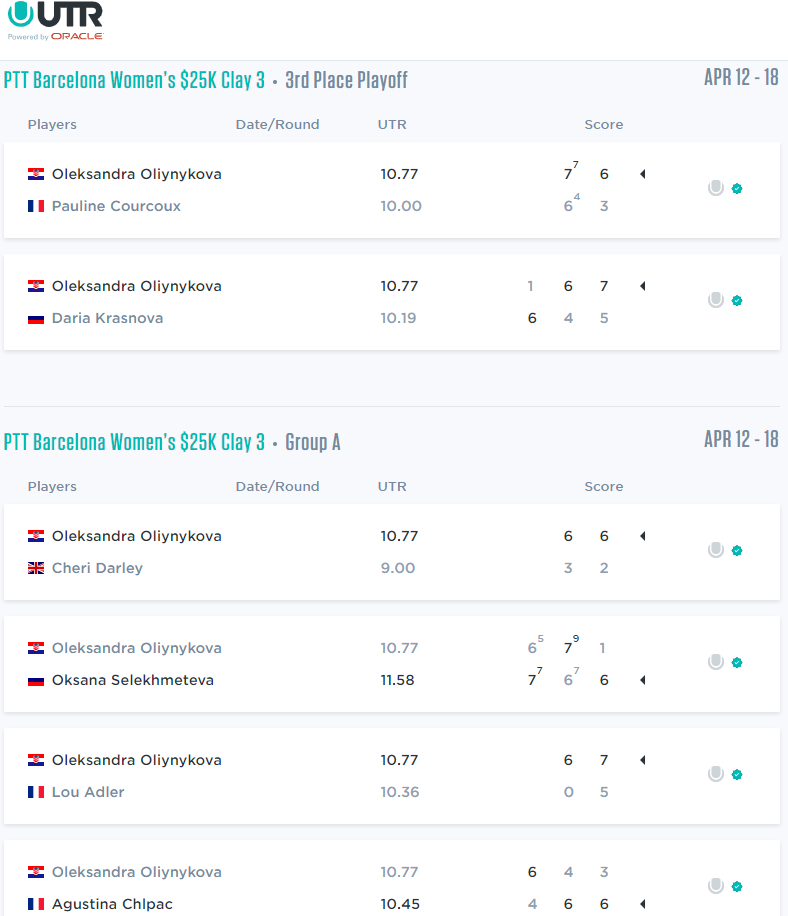Click UTR ball icon in Pauline Courcoux match
788x916 pixels.
point(716,188)
